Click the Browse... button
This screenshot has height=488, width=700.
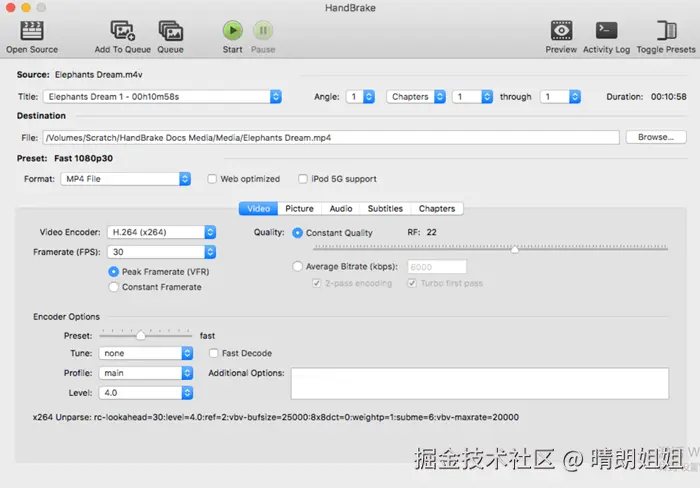click(656, 137)
